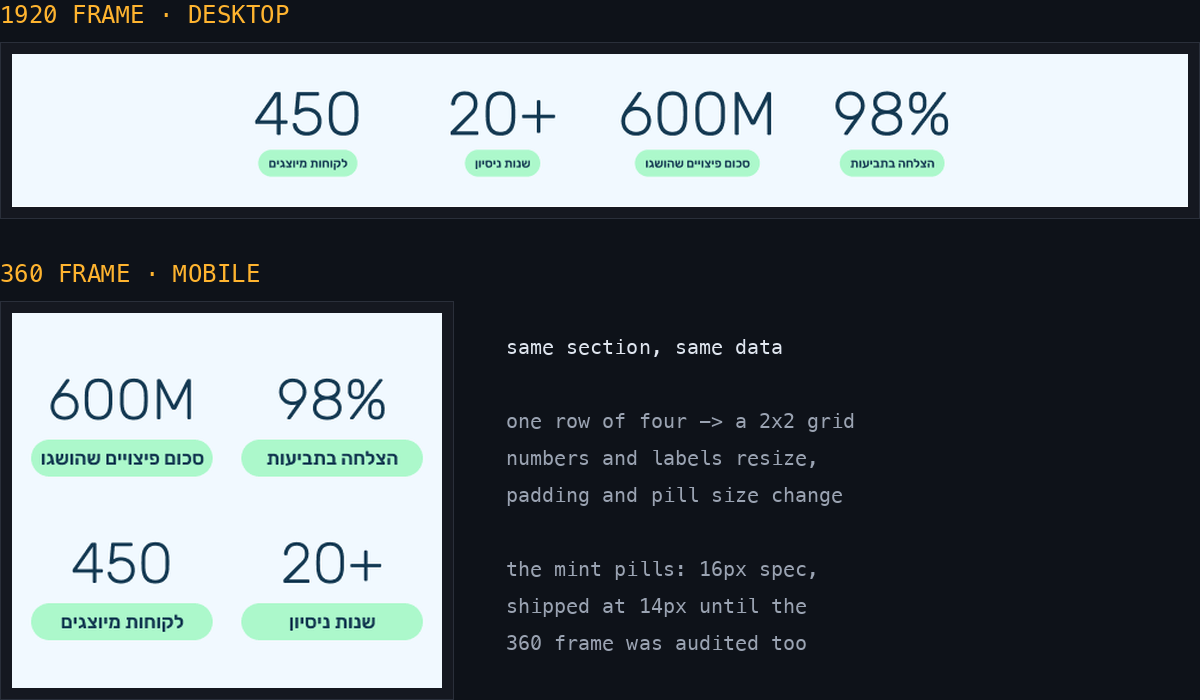Viewport: 1200px width, 700px height.
Task: Click the 450 number in mobile frame
Action: click(x=122, y=564)
